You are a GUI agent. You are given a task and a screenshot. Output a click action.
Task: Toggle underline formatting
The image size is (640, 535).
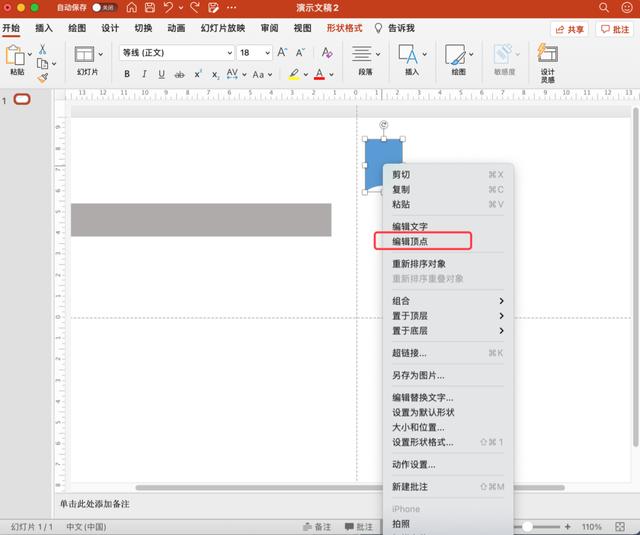click(x=162, y=74)
